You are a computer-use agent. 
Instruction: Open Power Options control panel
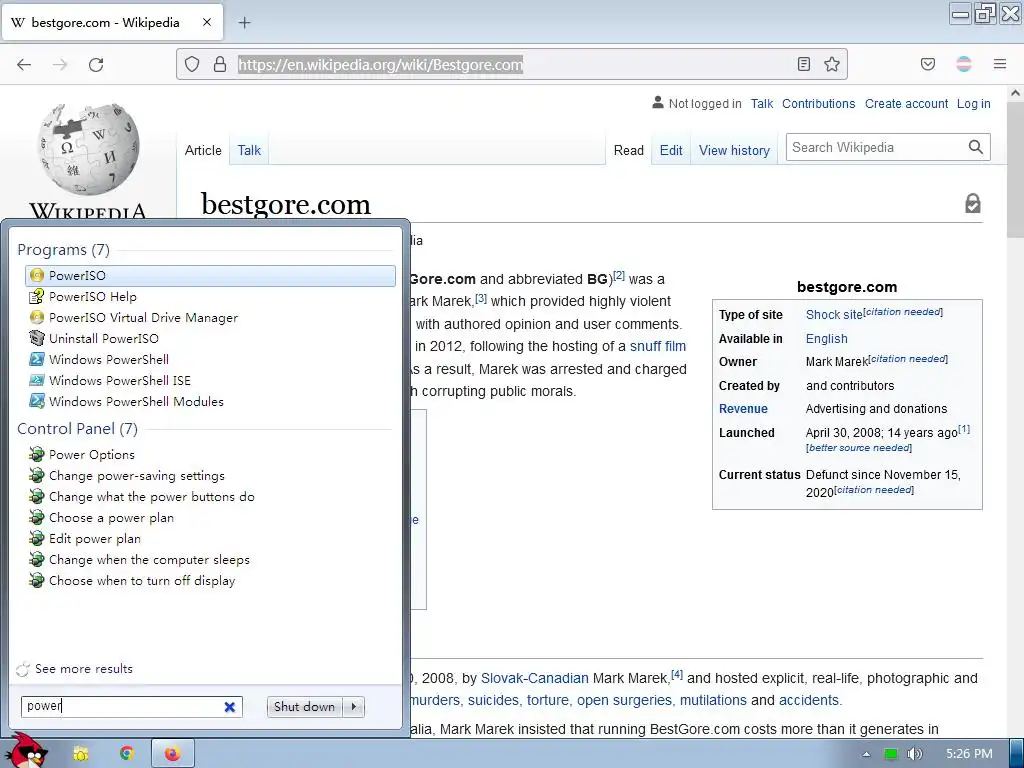coord(210,455)
